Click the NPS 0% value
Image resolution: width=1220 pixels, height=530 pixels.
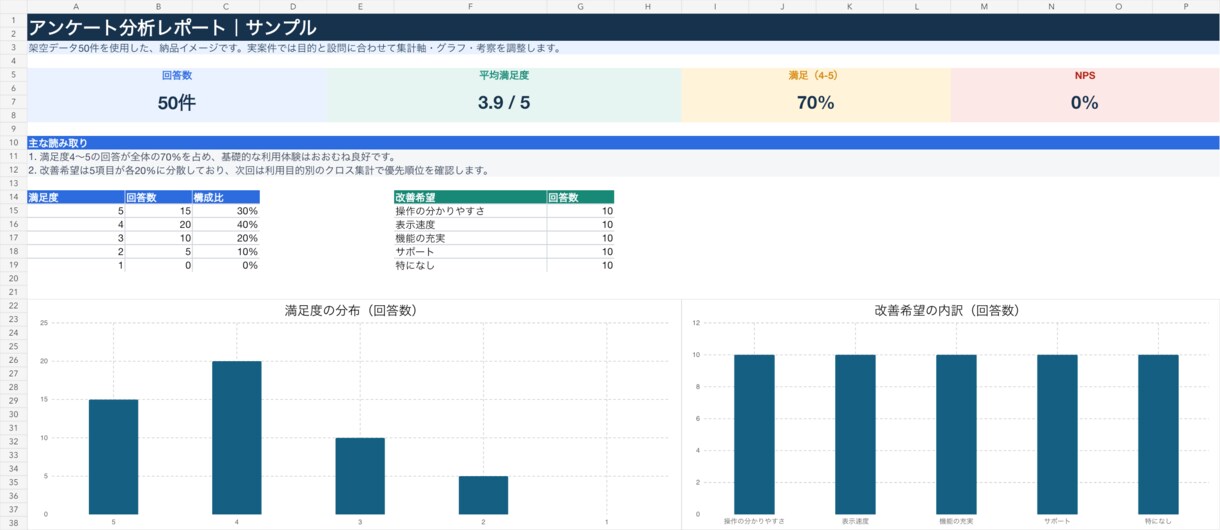(1085, 102)
